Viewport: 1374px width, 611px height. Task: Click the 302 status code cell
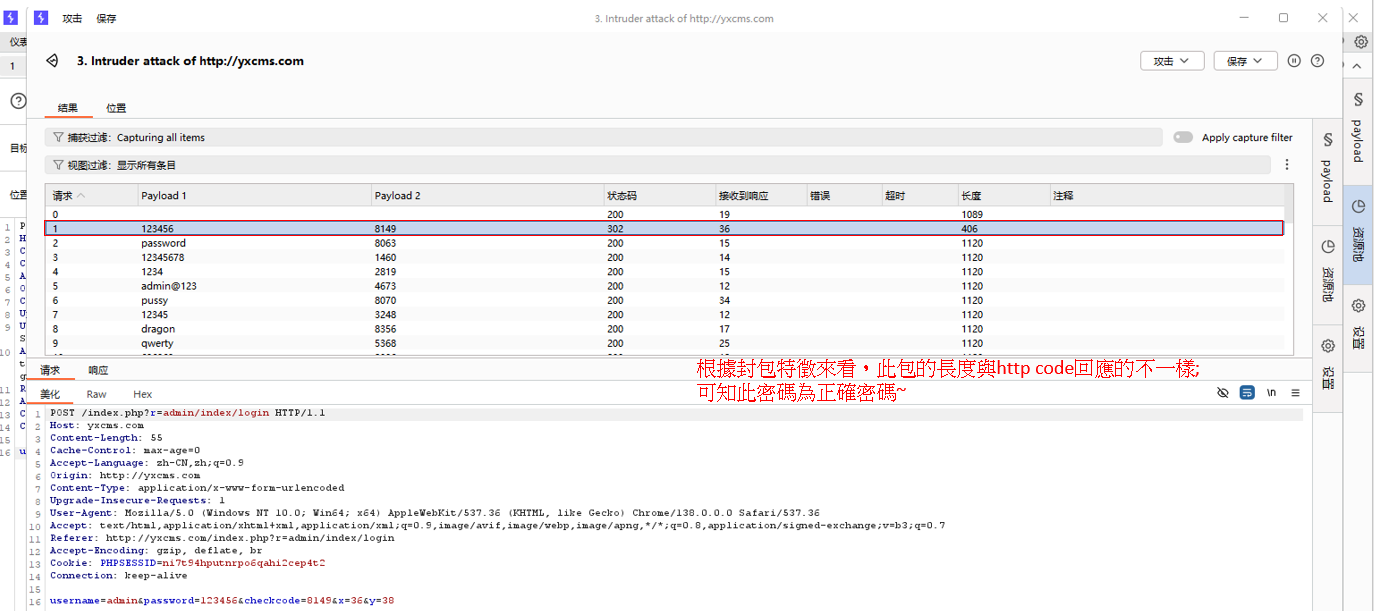coord(615,229)
